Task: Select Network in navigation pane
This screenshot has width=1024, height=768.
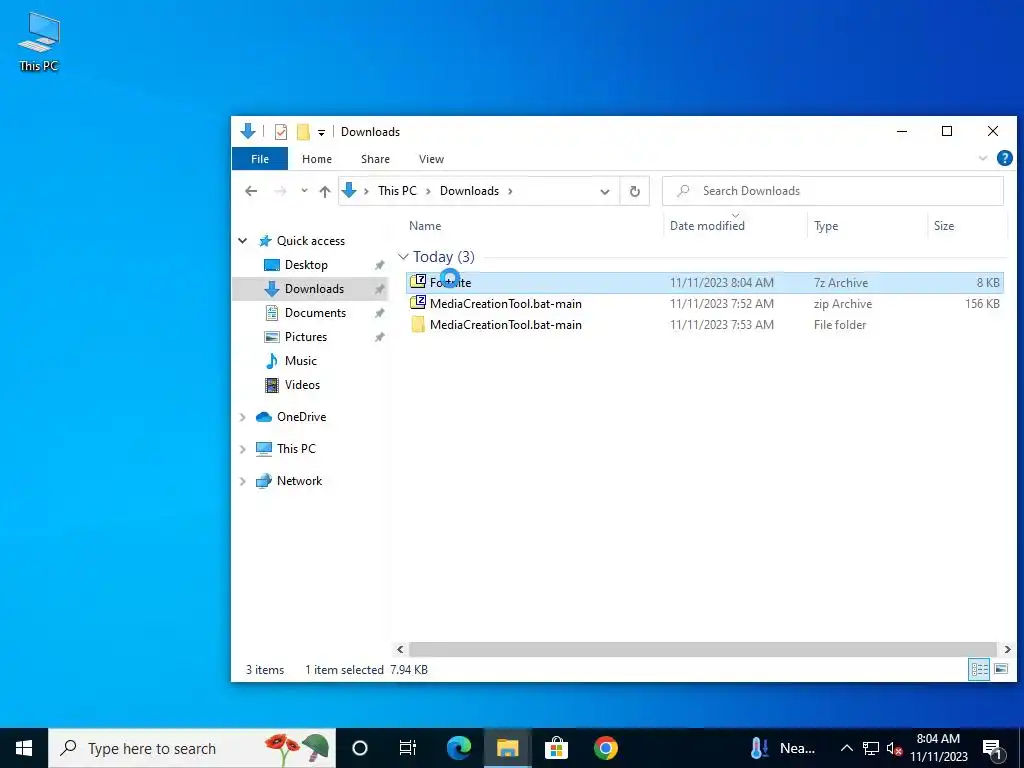Action: point(298,481)
